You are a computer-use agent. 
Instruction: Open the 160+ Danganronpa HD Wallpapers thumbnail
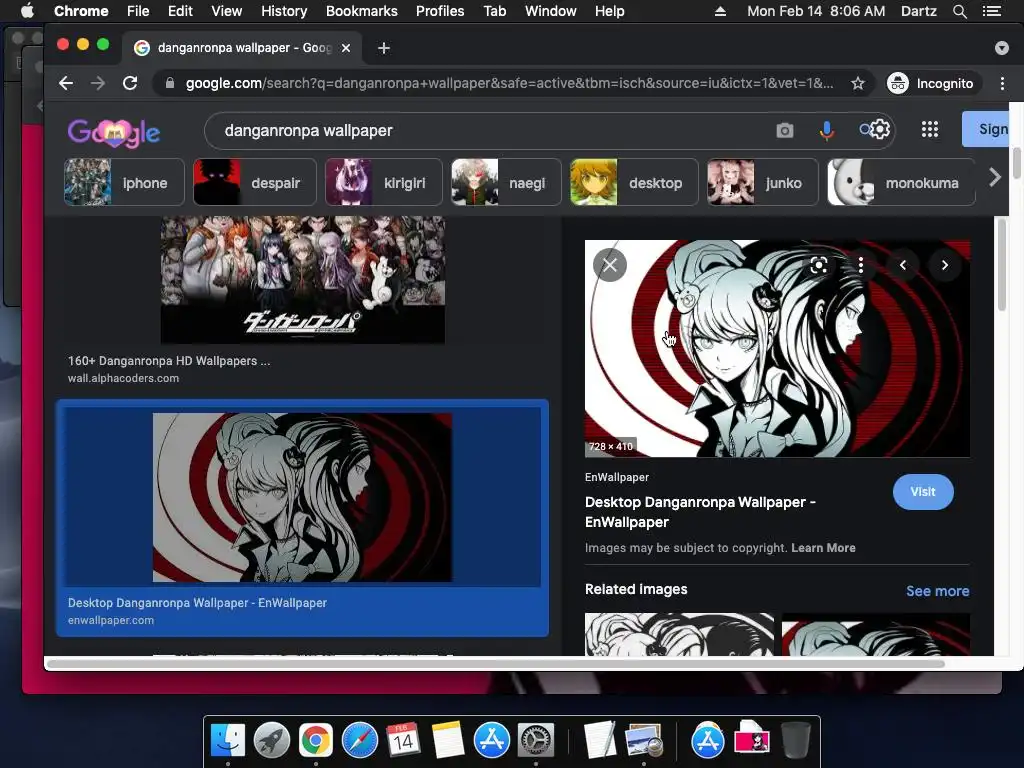click(302, 280)
